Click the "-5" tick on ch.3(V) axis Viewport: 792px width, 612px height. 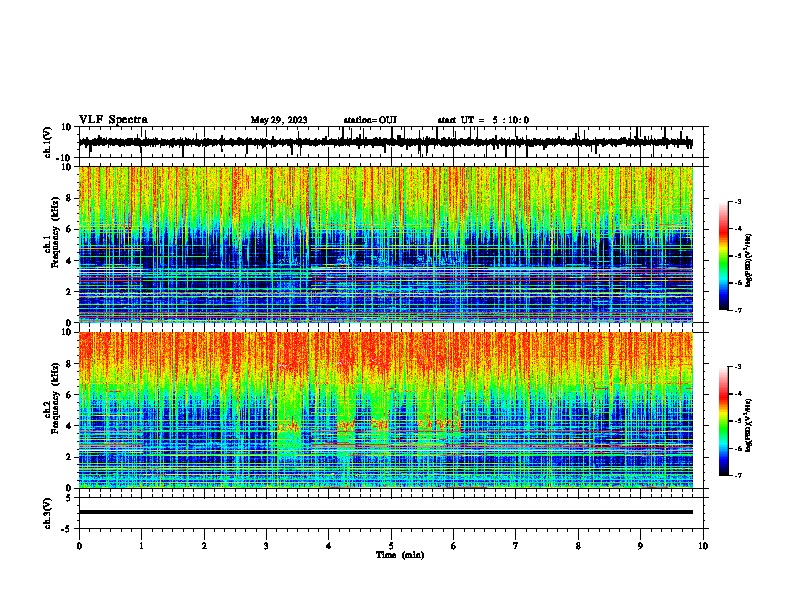pyautogui.click(x=68, y=529)
